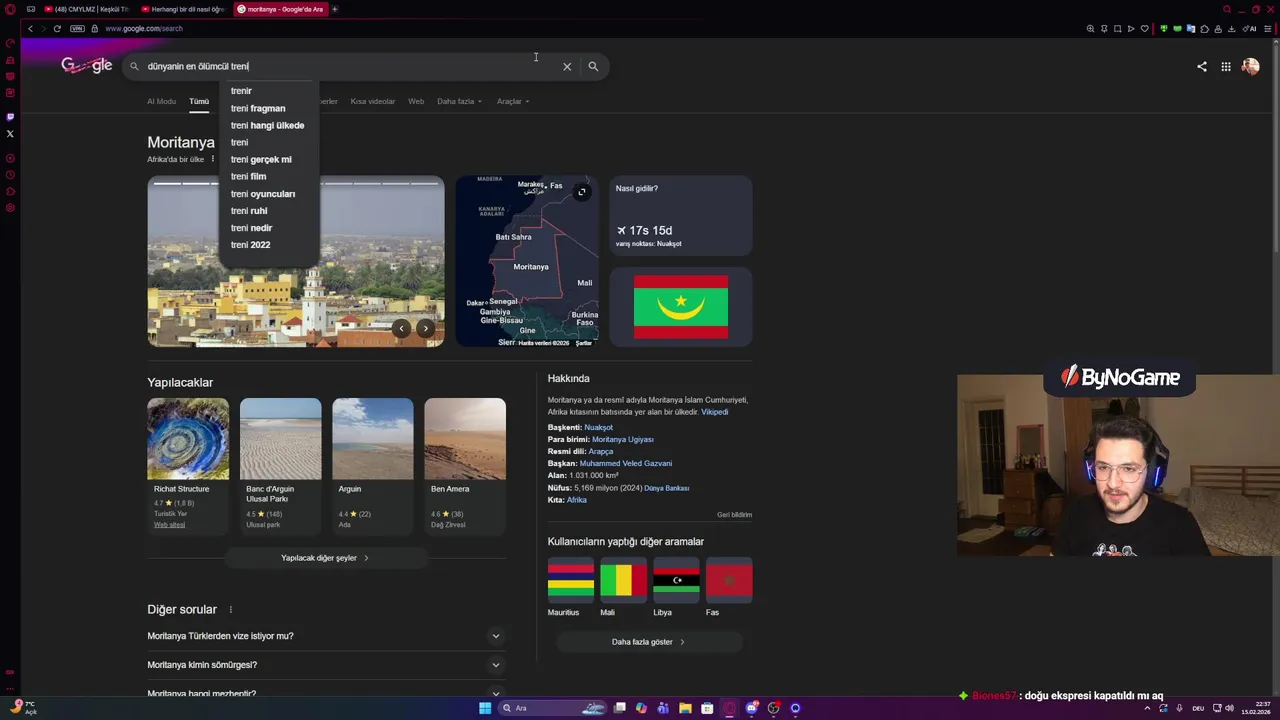This screenshot has width=1280, height=720.
Task: Click the heart bookmark icon in toolbar
Action: [1145, 28]
